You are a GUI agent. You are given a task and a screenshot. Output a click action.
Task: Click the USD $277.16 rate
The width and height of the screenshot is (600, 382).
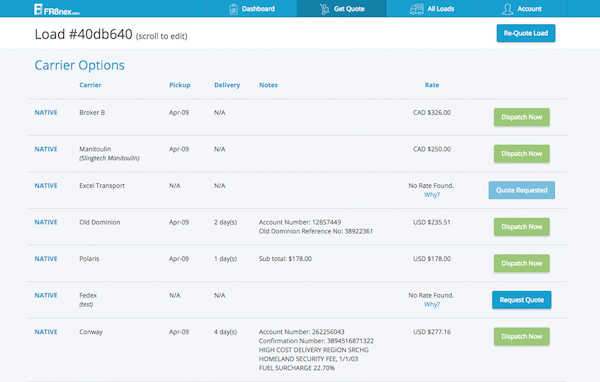coord(432,332)
